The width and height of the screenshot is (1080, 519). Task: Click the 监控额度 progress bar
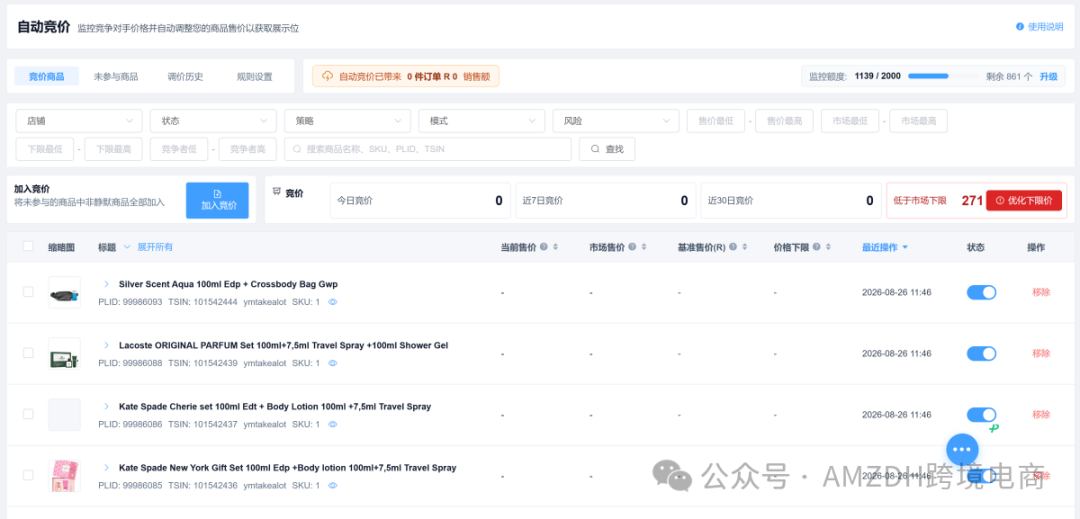(x=943, y=76)
